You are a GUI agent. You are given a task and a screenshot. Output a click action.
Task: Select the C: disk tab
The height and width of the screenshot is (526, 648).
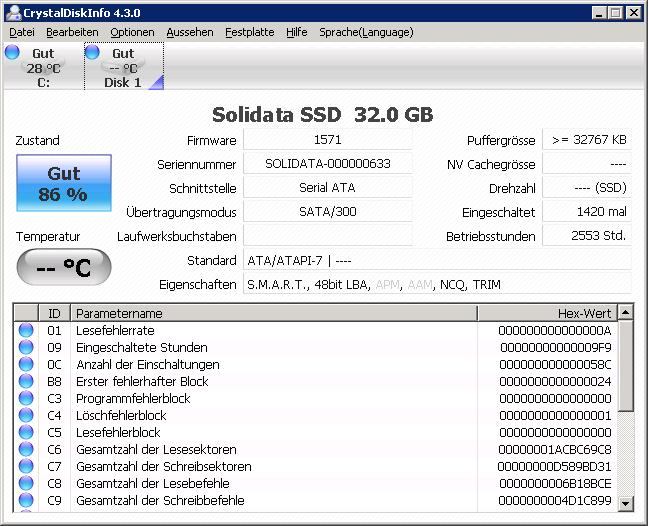(x=43, y=66)
